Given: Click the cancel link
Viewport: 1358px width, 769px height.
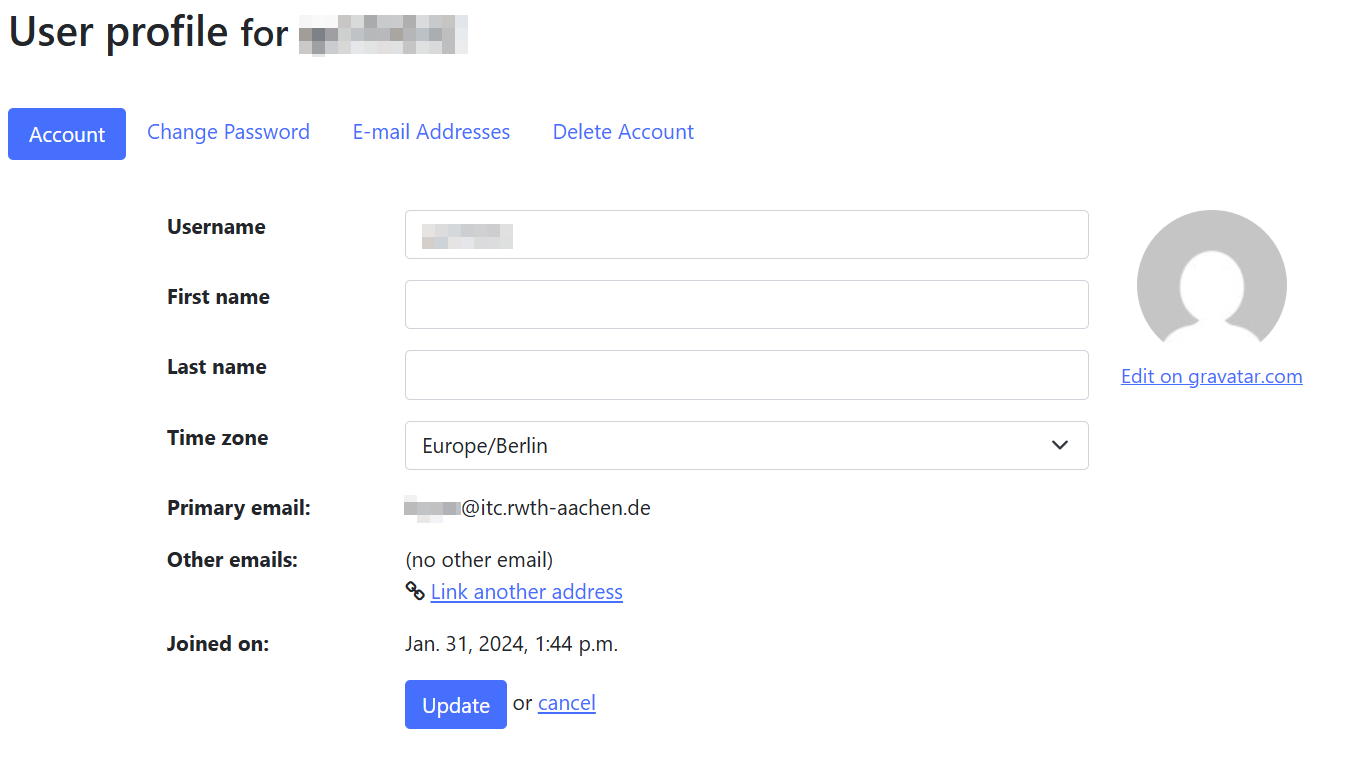Looking at the screenshot, I should pyautogui.click(x=566, y=702).
